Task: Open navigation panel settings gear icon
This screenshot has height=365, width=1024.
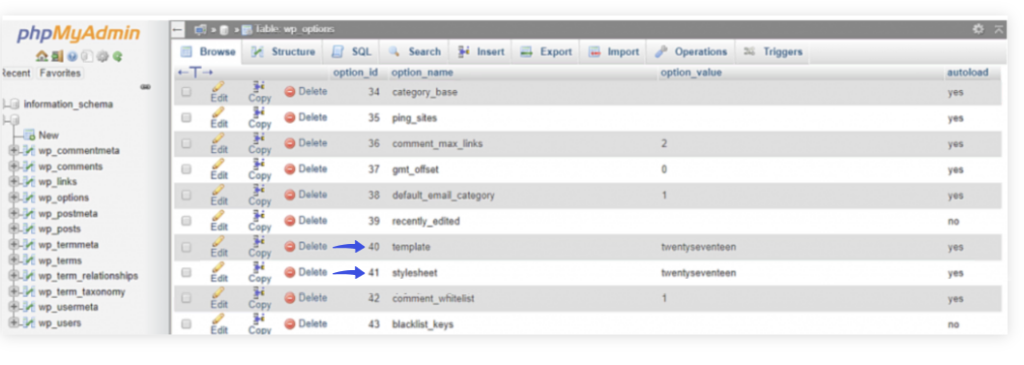Action: 103,56
